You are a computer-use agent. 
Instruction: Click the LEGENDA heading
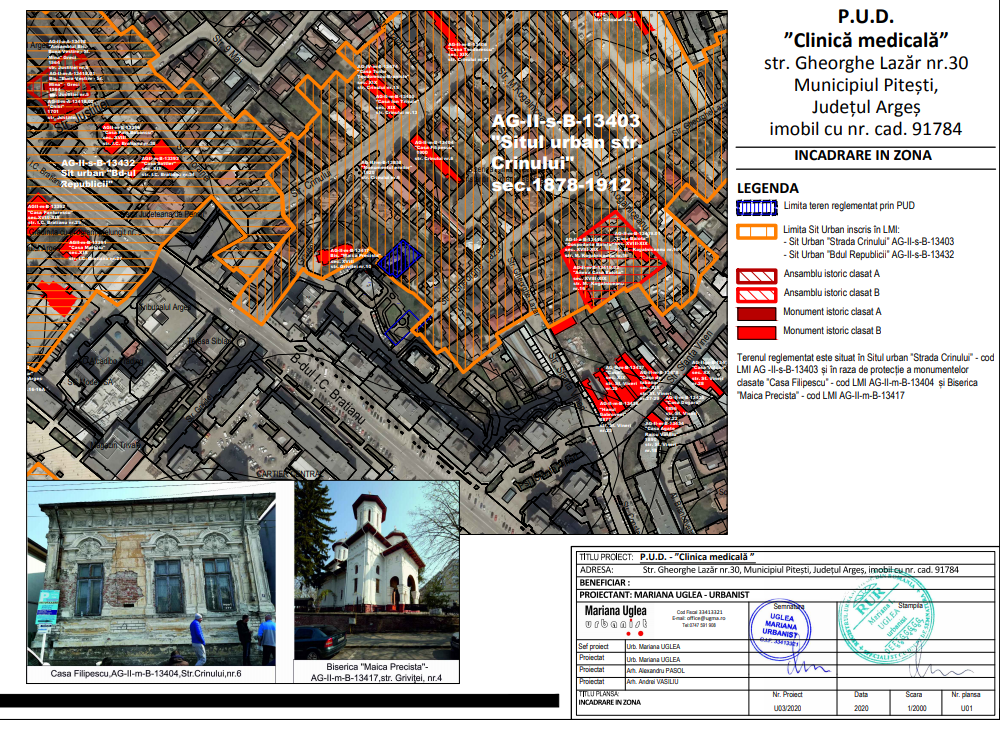click(x=767, y=188)
